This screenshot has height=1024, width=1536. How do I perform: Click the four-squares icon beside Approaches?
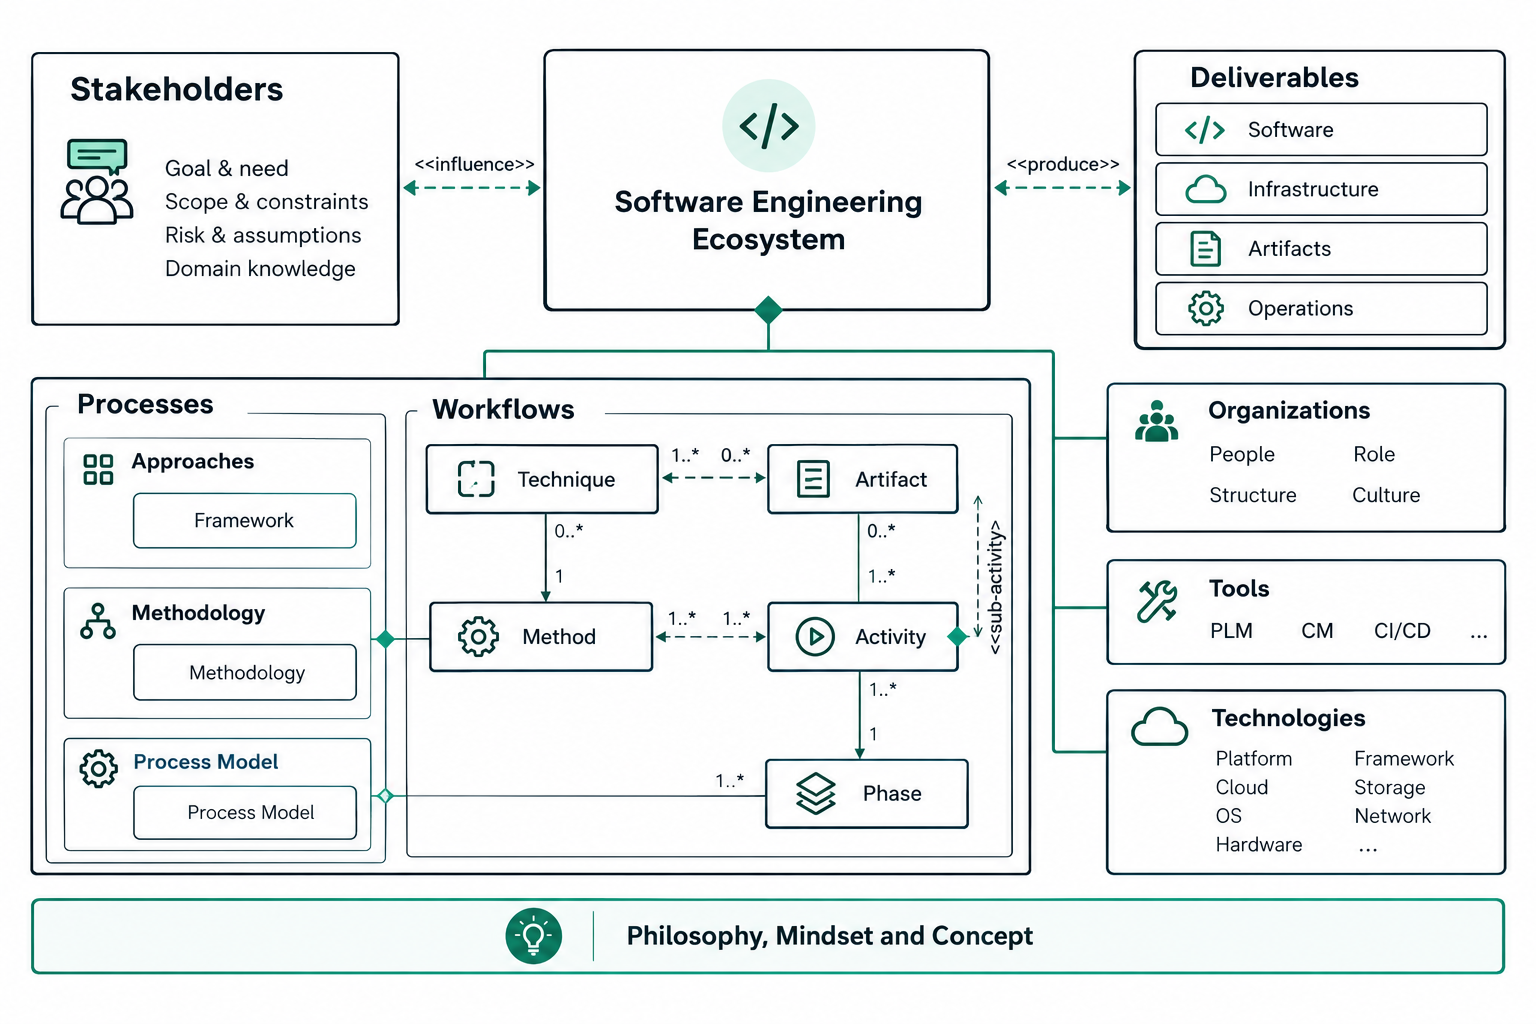[98, 469]
